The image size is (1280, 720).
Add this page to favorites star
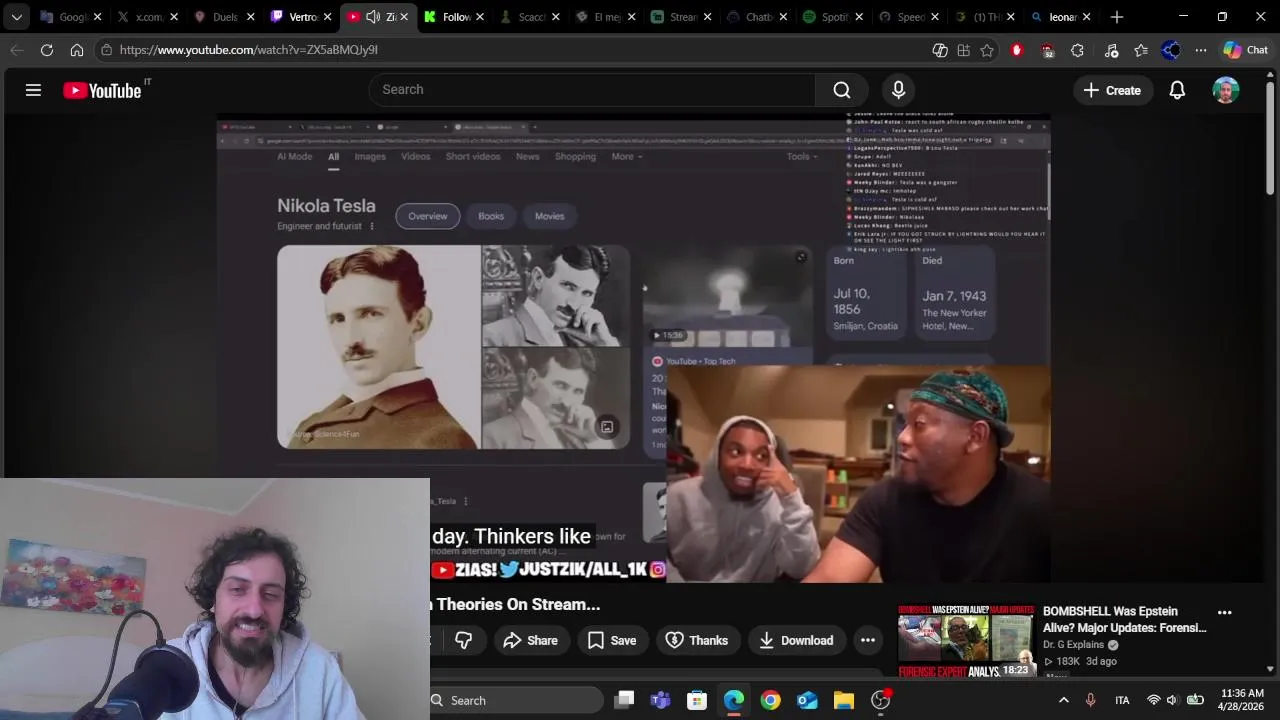(987, 50)
